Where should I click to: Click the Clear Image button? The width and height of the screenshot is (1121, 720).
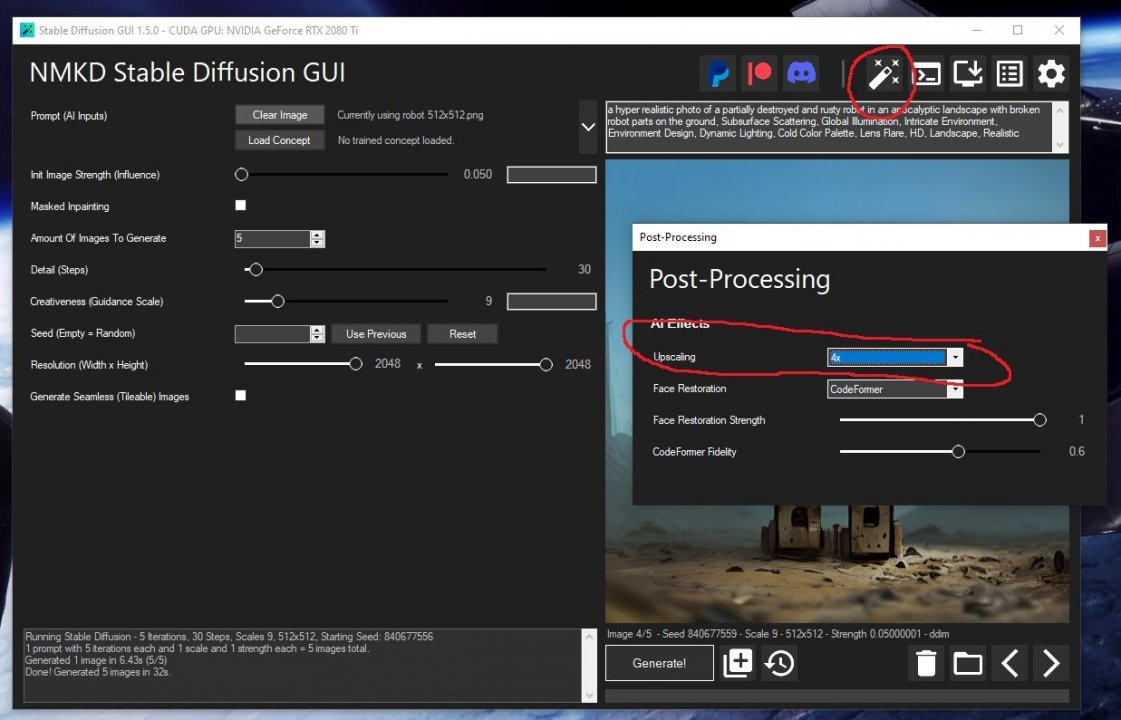coord(279,114)
